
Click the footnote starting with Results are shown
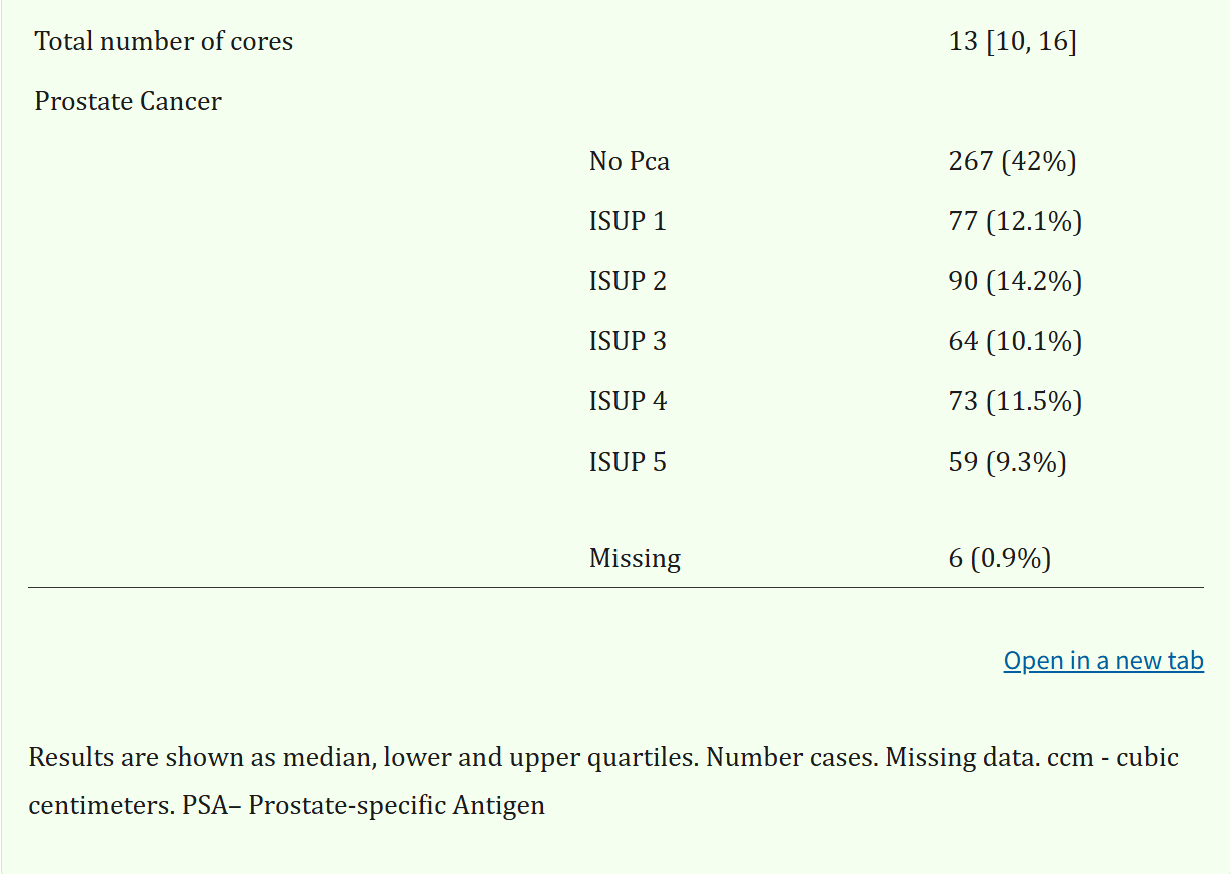pos(603,781)
